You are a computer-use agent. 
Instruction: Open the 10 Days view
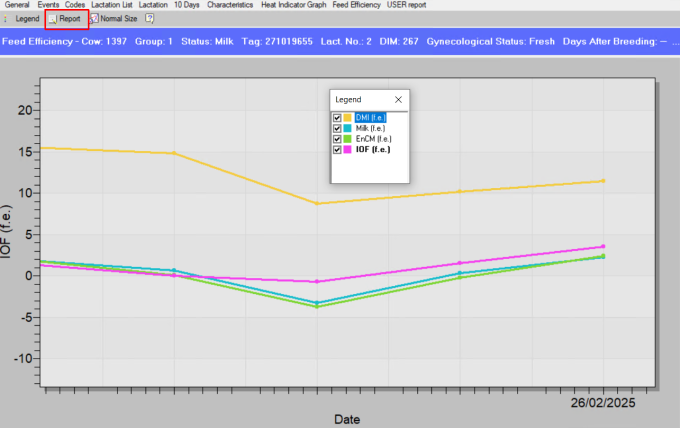[x=186, y=5]
